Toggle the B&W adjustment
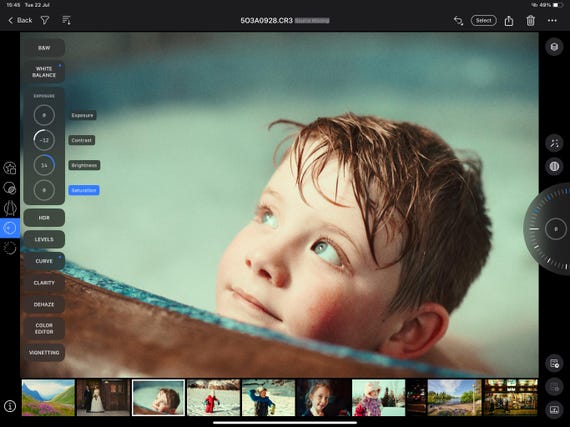570x427 pixels. coord(44,48)
